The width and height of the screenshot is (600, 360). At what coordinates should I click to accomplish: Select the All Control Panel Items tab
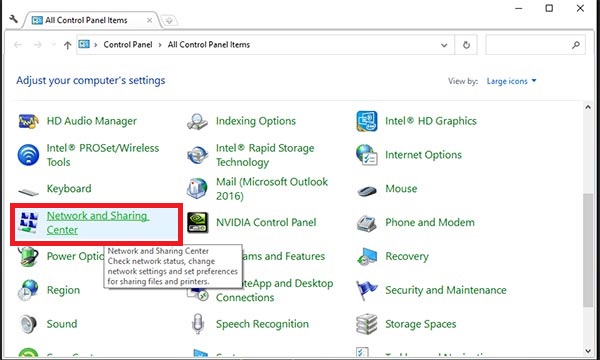[92, 20]
